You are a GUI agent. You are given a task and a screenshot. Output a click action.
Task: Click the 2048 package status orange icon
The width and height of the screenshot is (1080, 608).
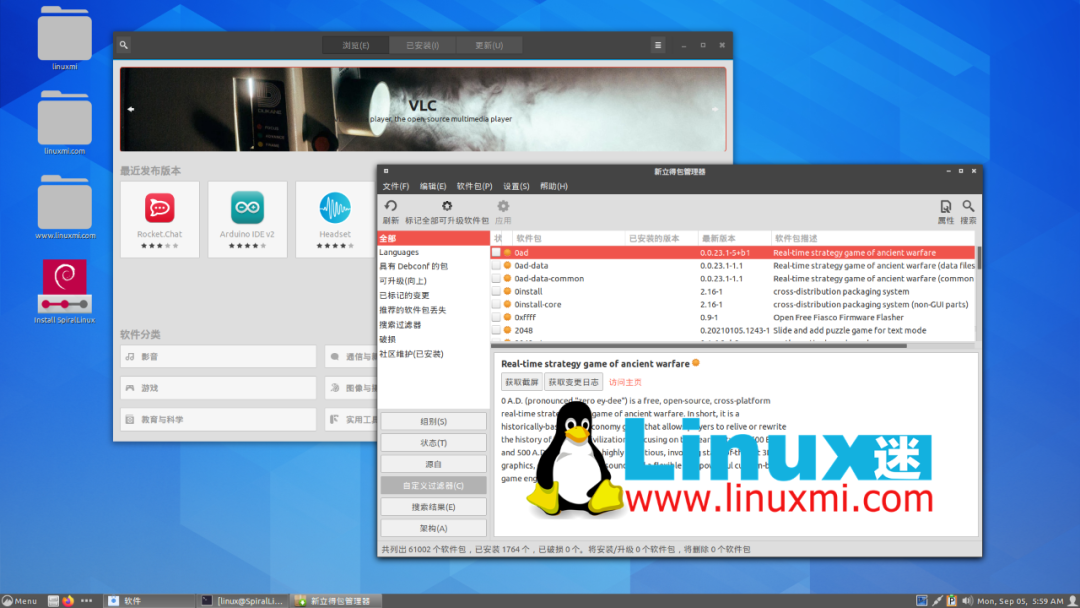(x=508, y=331)
